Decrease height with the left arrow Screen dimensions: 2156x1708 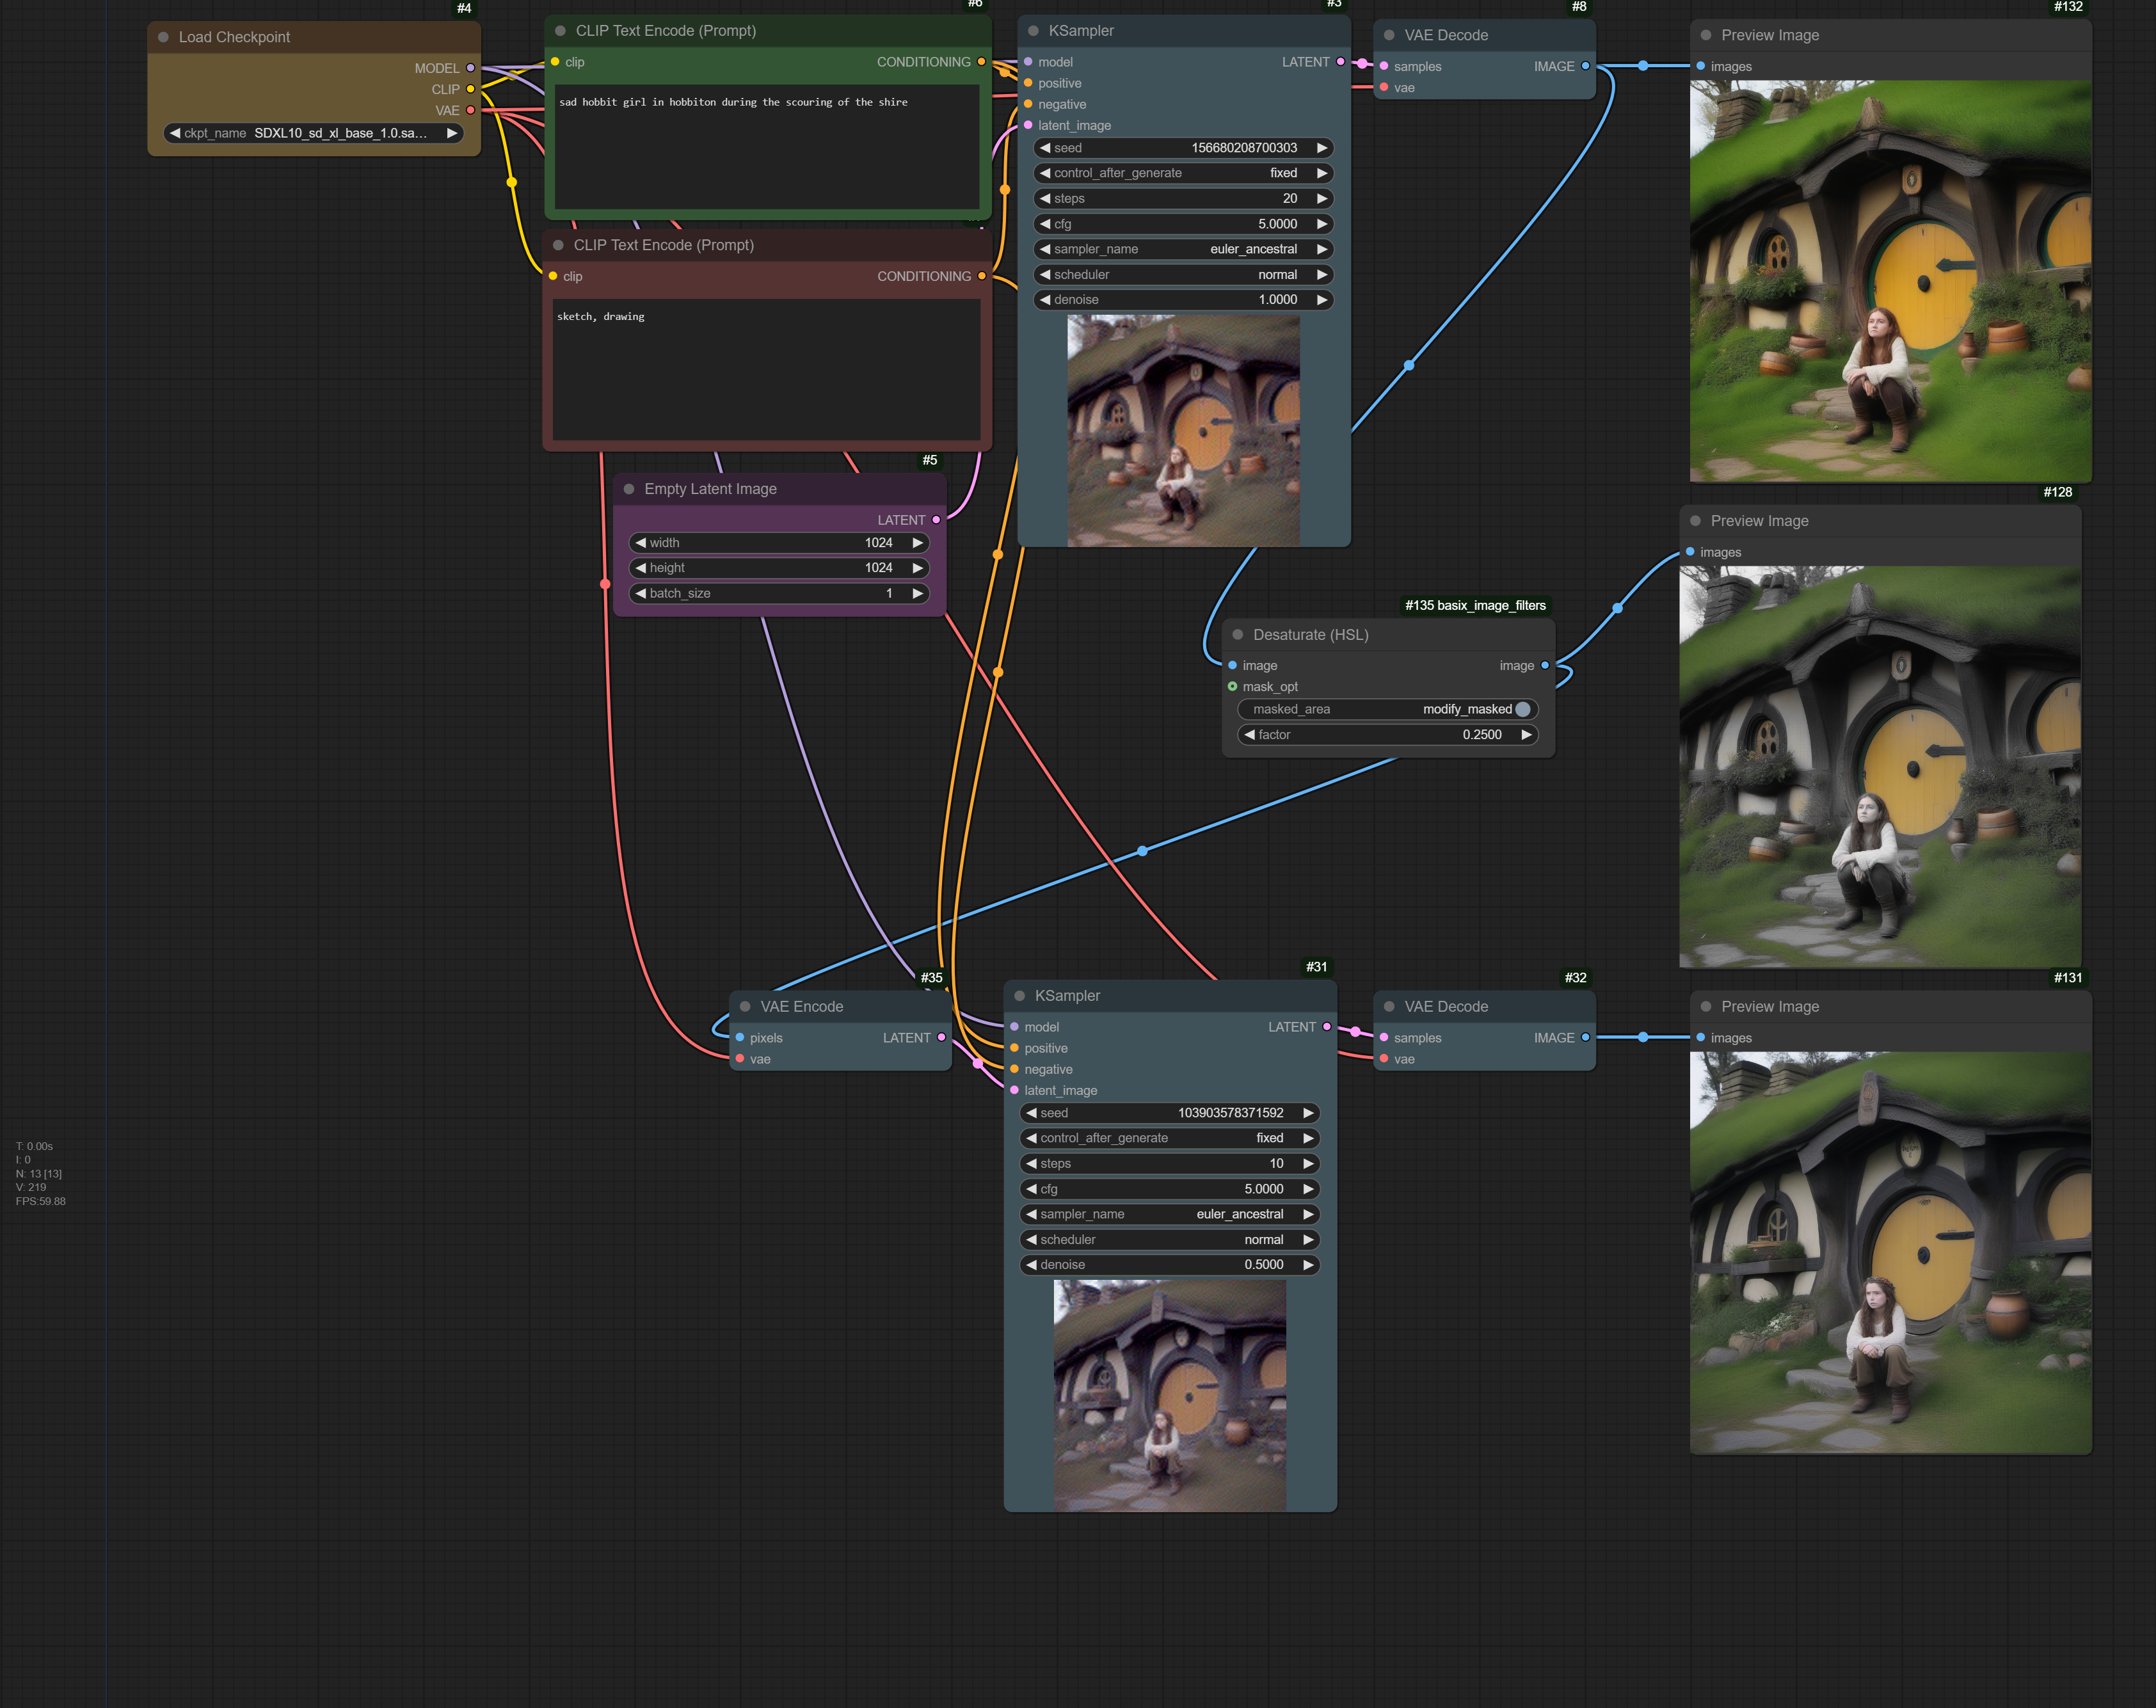[x=640, y=567]
